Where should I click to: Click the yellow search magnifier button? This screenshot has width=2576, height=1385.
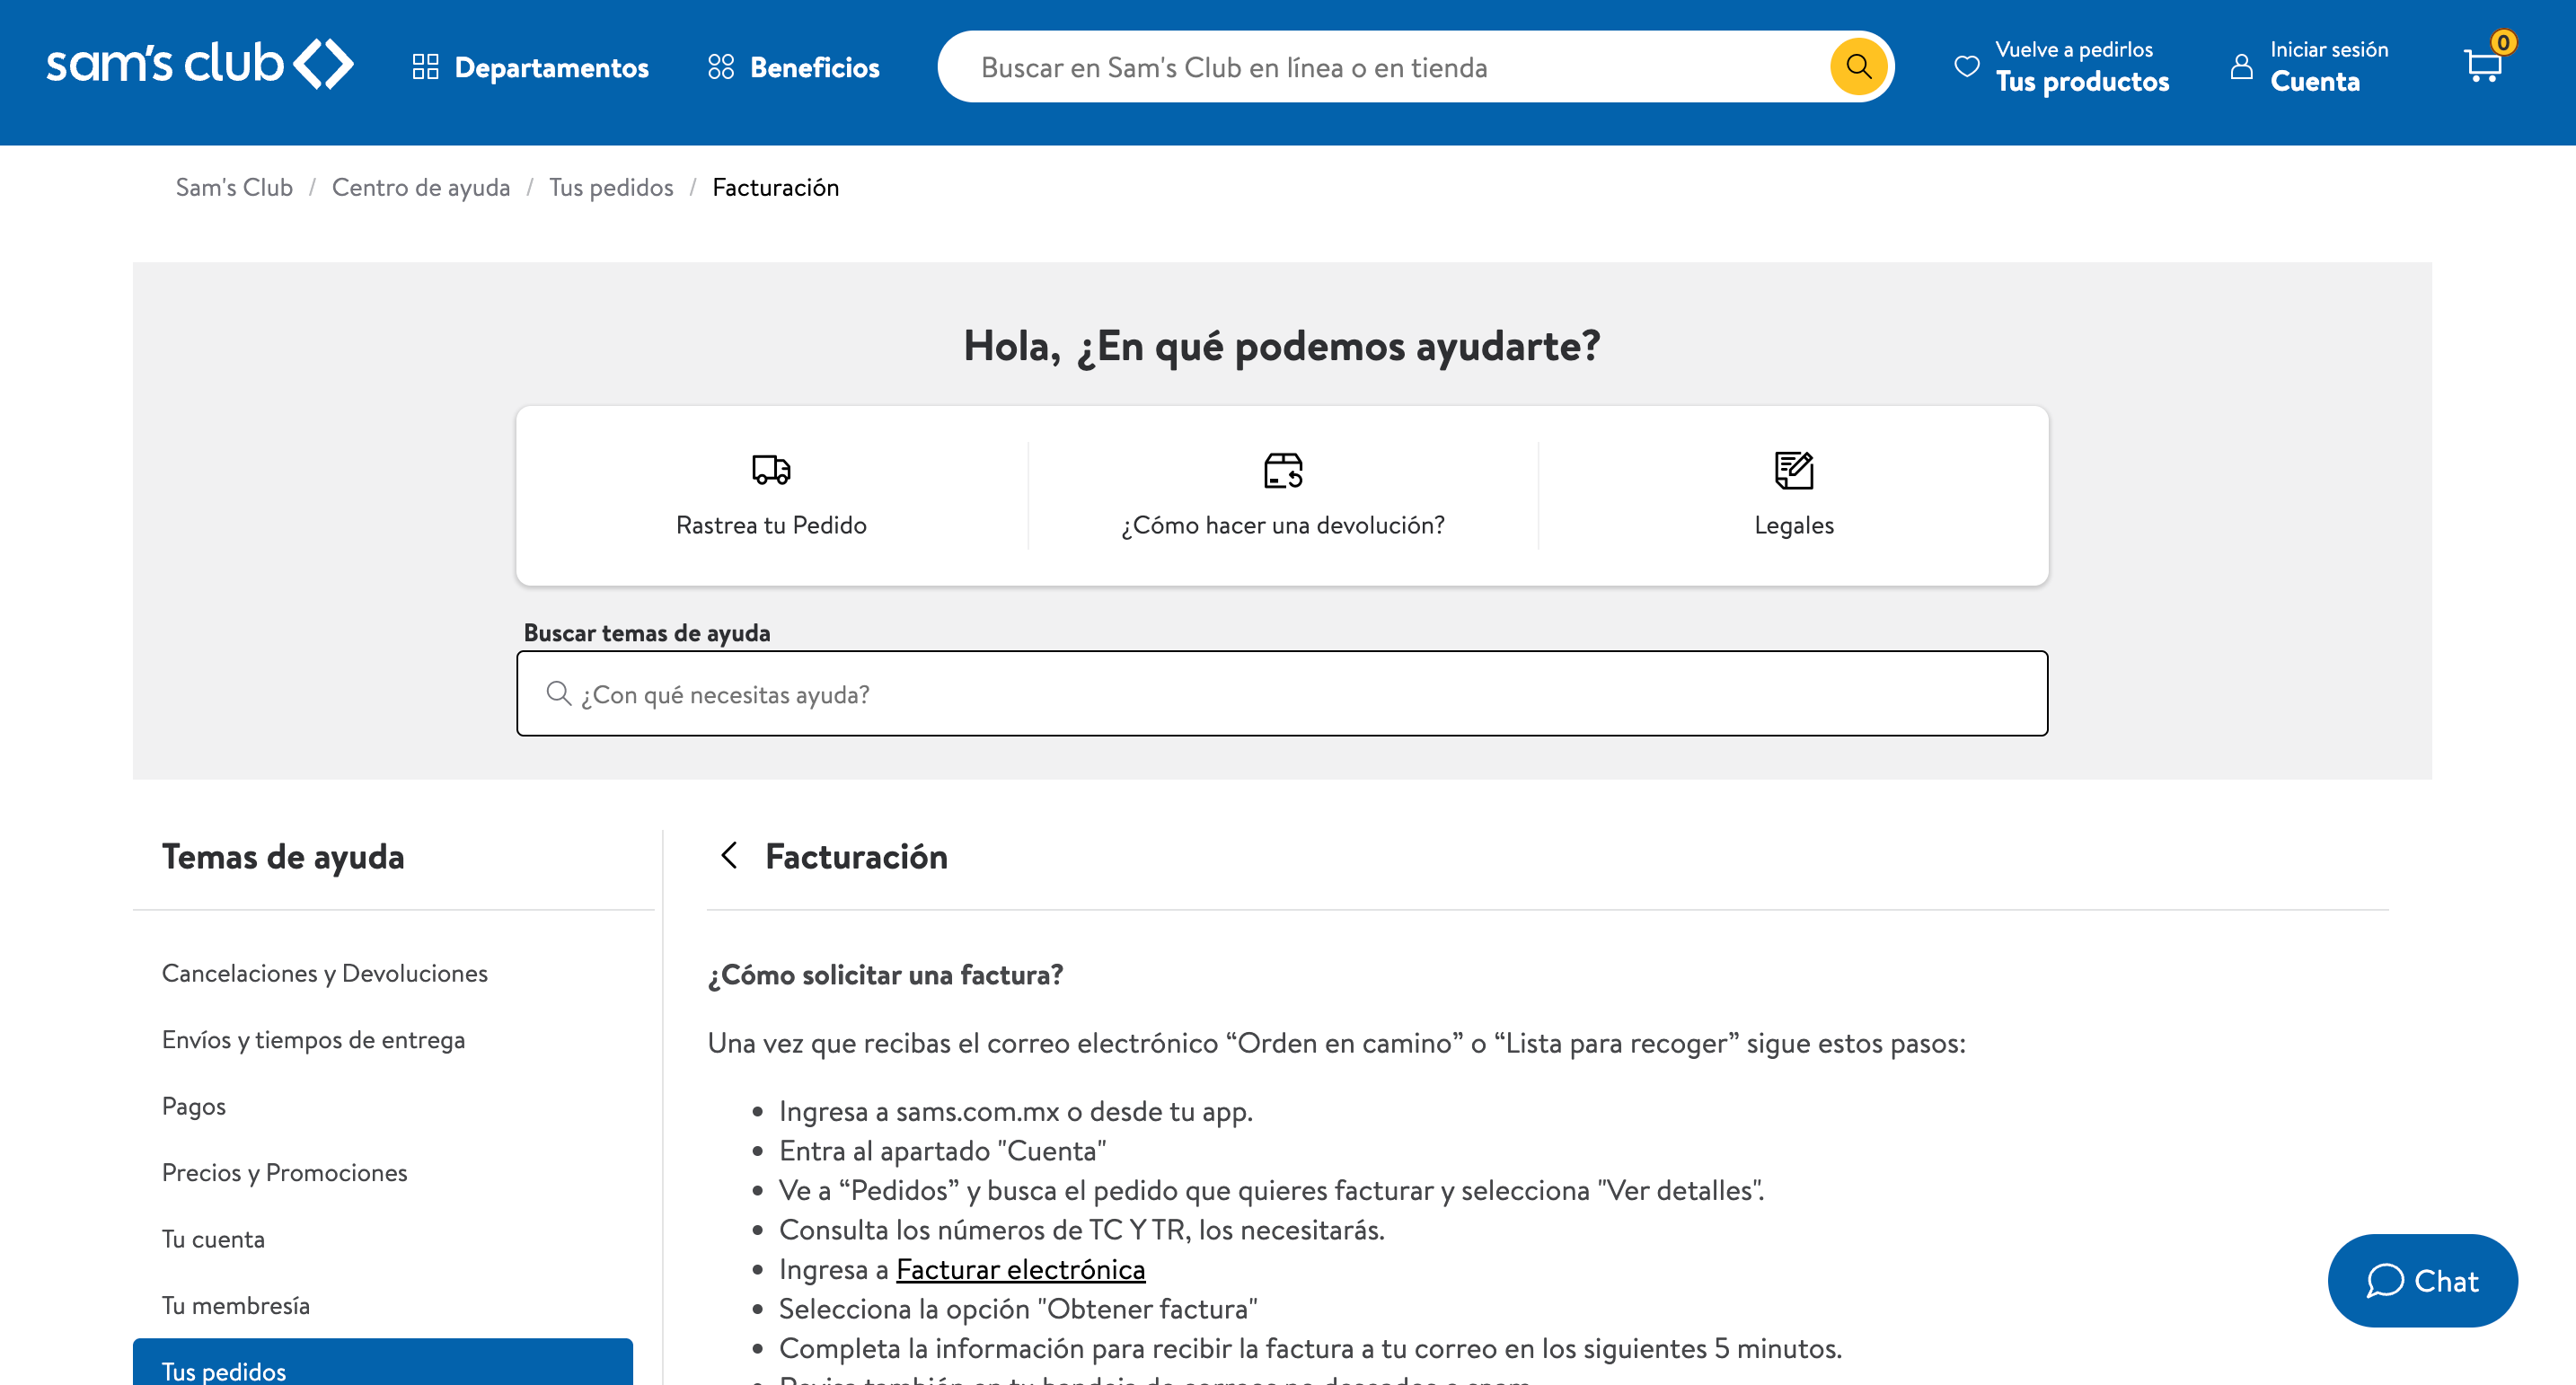point(1858,66)
